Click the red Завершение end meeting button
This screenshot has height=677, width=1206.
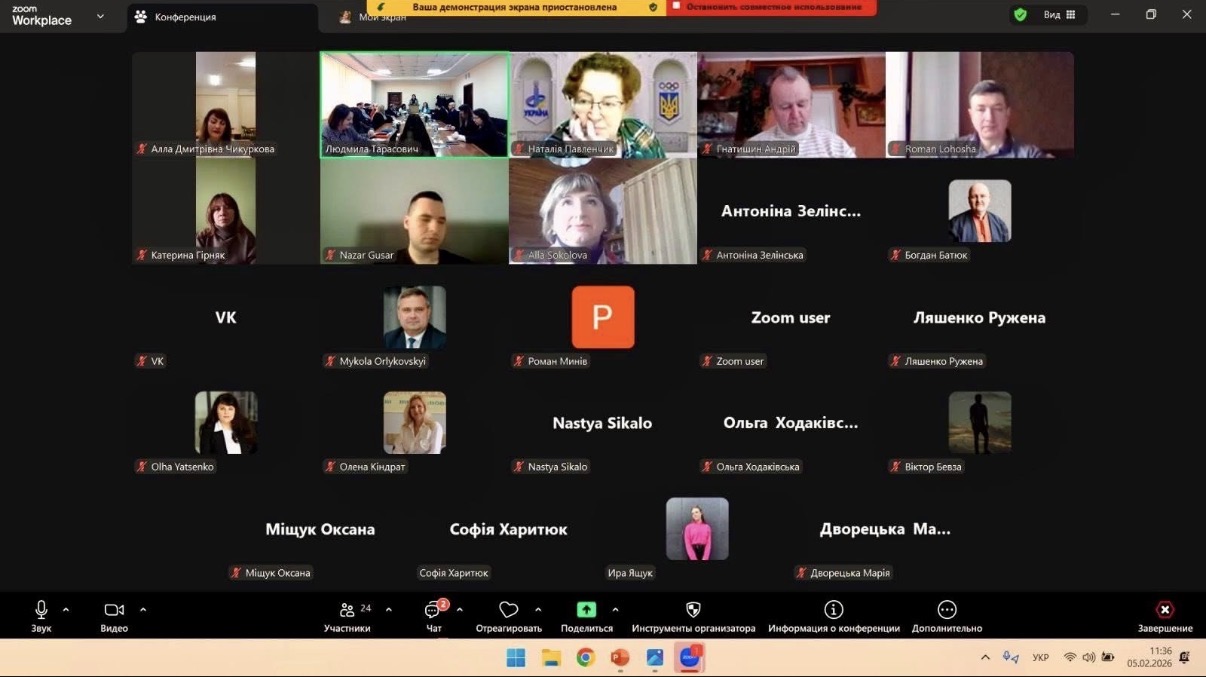tap(1165, 610)
